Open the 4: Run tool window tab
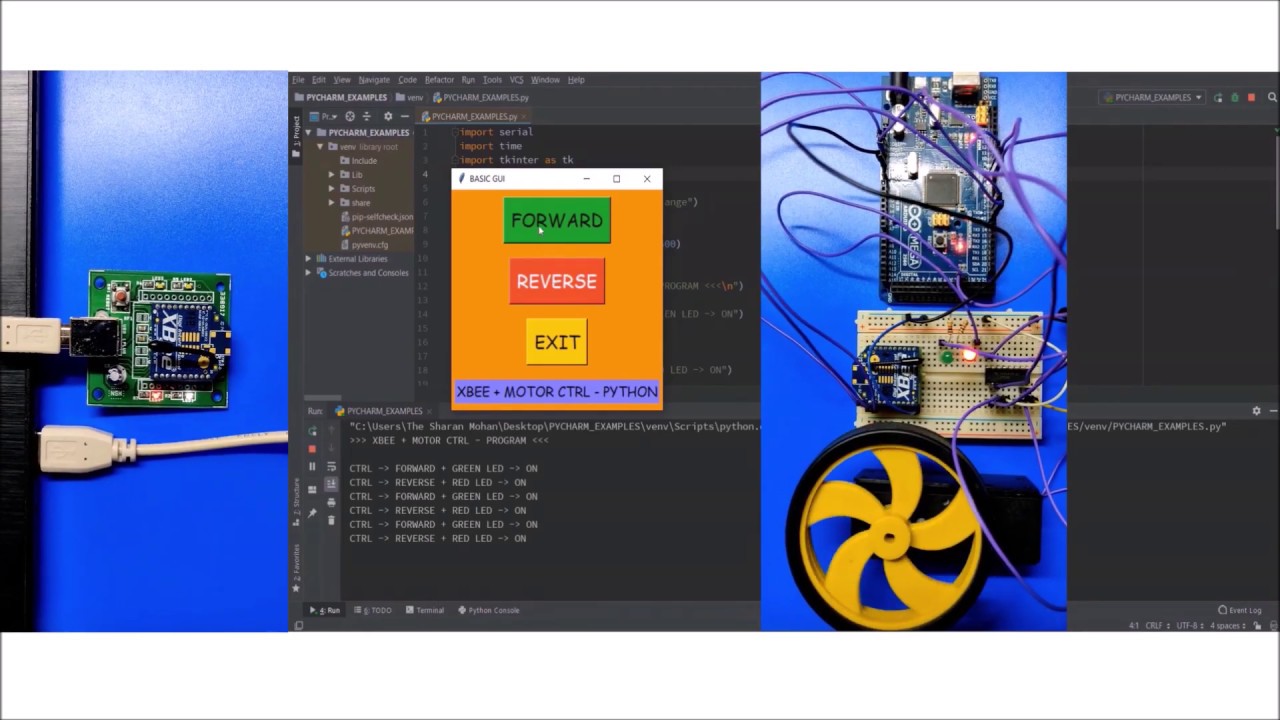The image size is (1280, 720). click(x=325, y=610)
